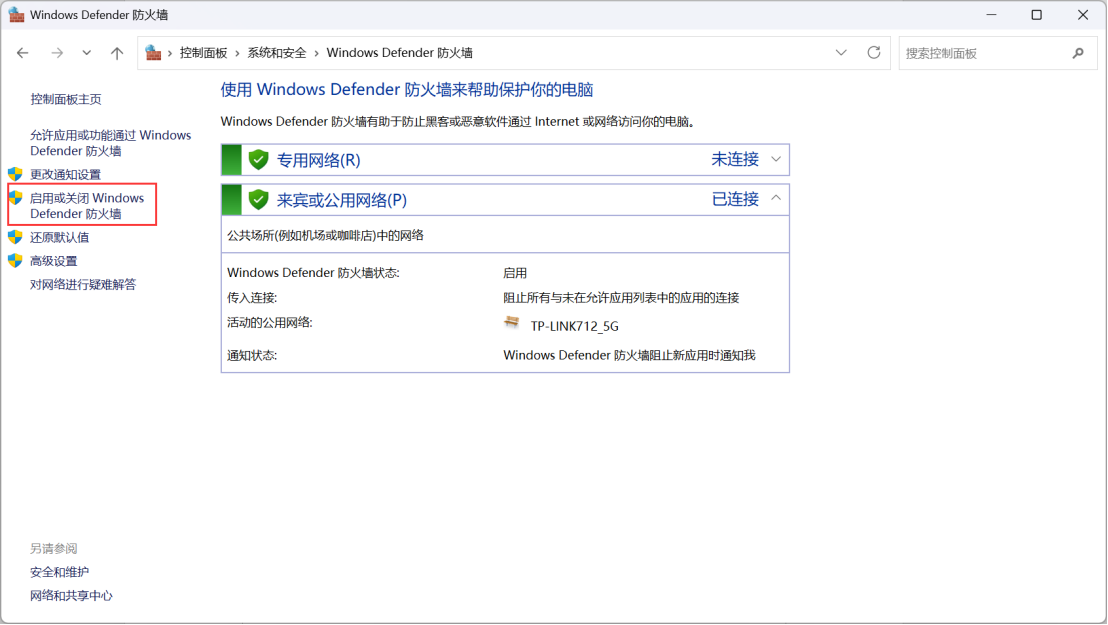
Task: Refresh the Control Panel page
Action: tap(874, 53)
